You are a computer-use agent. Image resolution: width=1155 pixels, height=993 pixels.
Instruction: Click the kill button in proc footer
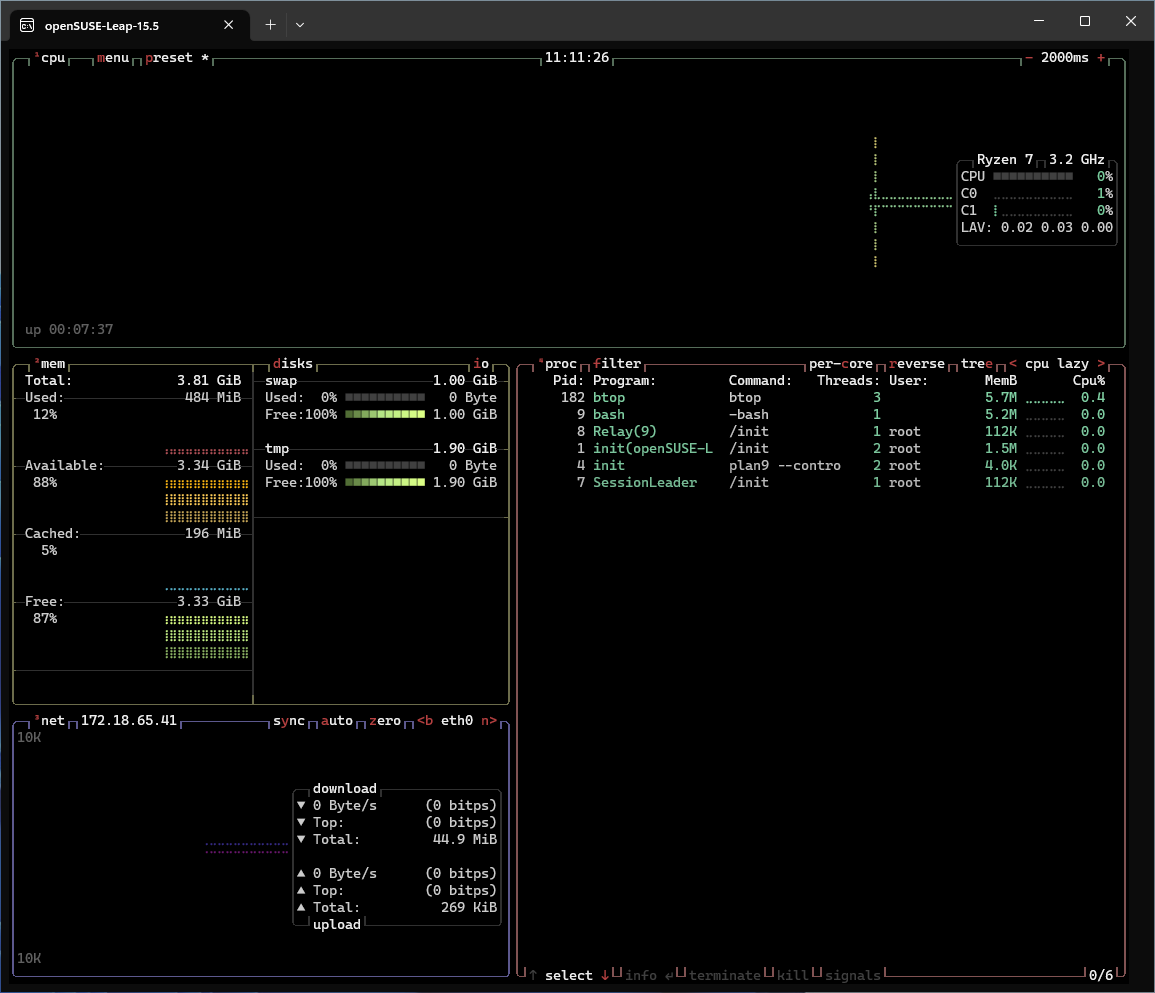[793, 975]
